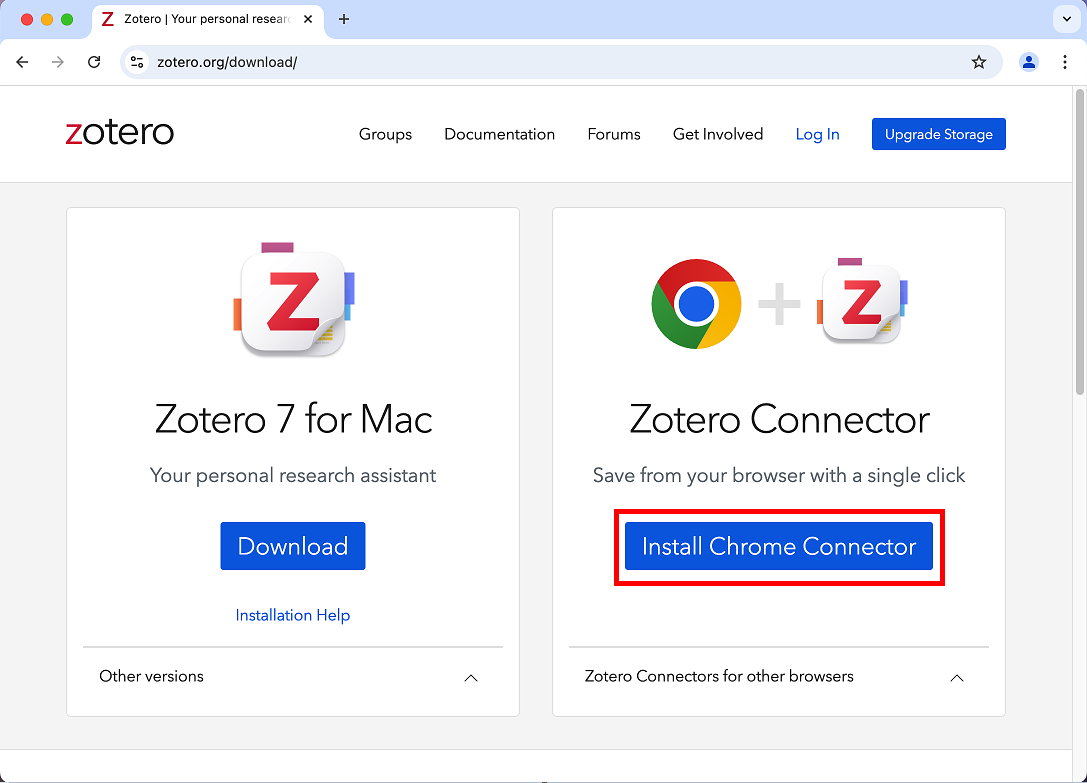Open the tab search dropdown arrow

pyautogui.click(x=1064, y=19)
